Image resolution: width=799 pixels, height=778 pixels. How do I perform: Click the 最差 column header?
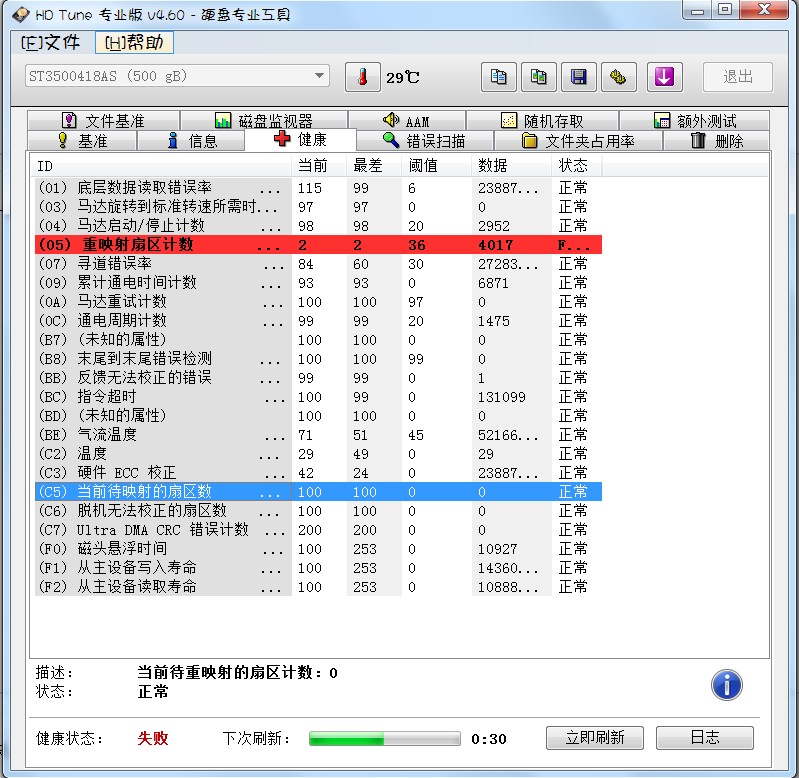(x=375, y=166)
